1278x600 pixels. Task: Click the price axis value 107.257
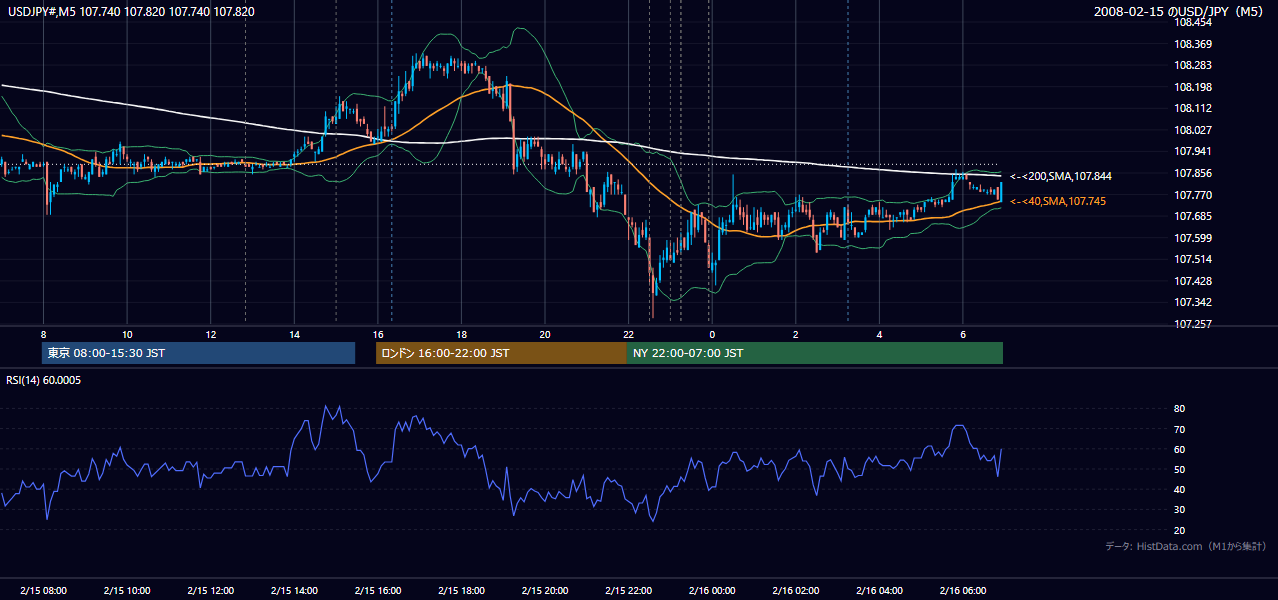tap(1194, 324)
